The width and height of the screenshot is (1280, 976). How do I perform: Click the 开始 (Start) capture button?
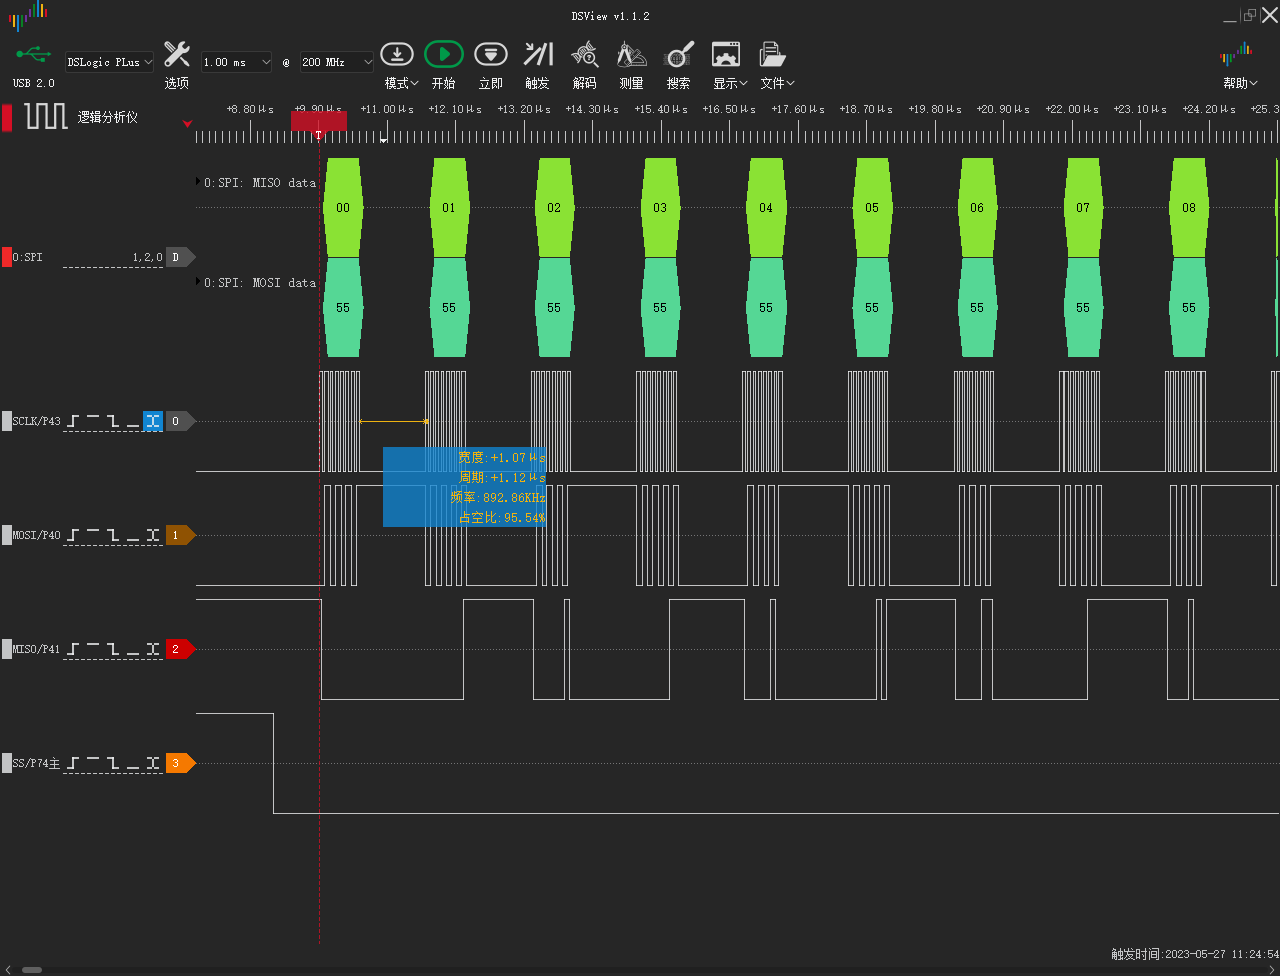click(x=443, y=55)
